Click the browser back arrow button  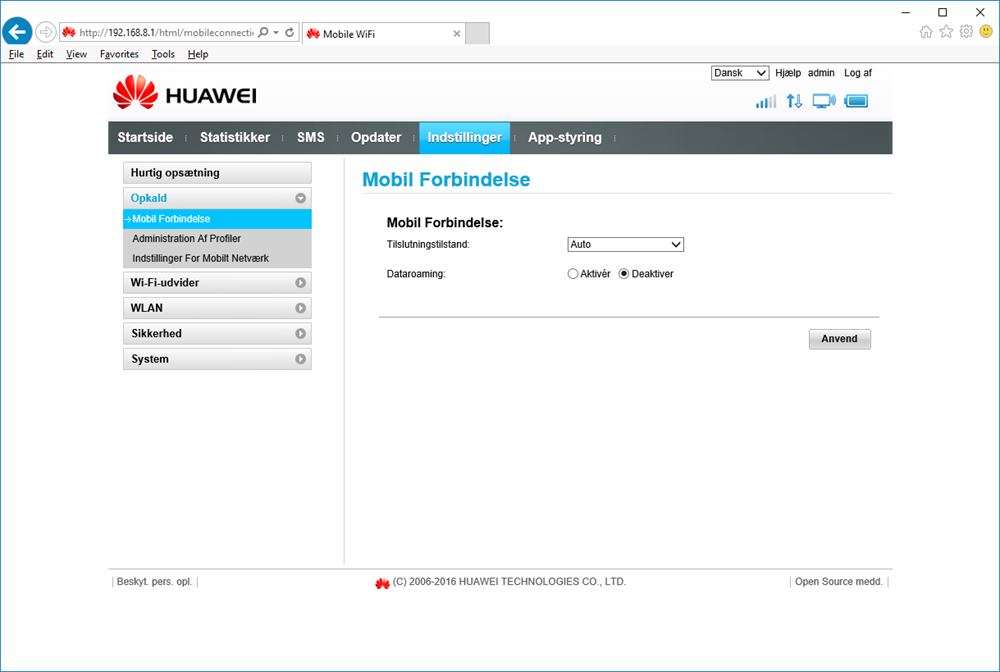point(17,31)
